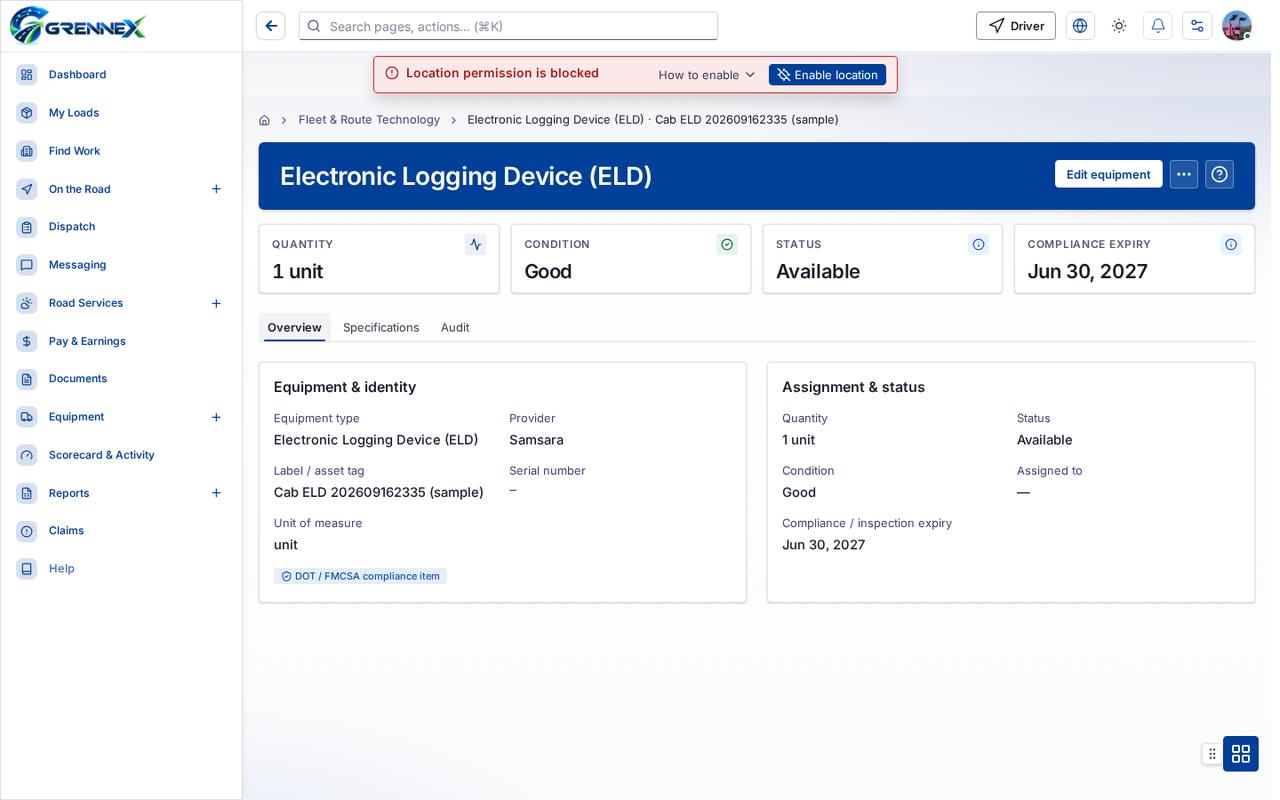This screenshot has height=800, width=1280.
Task: Click the Grennex logo
Action: coord(78,26)
